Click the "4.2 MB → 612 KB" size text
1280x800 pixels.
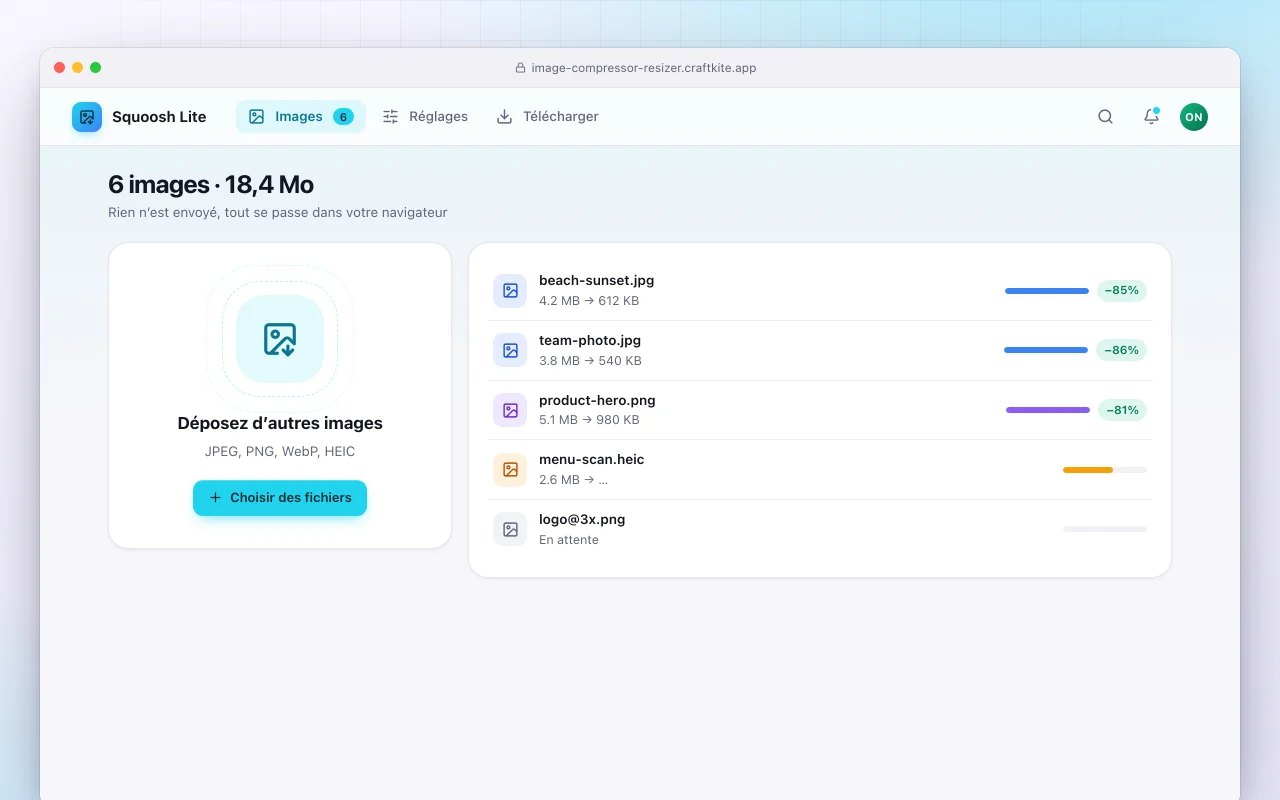tap(589, 301)
